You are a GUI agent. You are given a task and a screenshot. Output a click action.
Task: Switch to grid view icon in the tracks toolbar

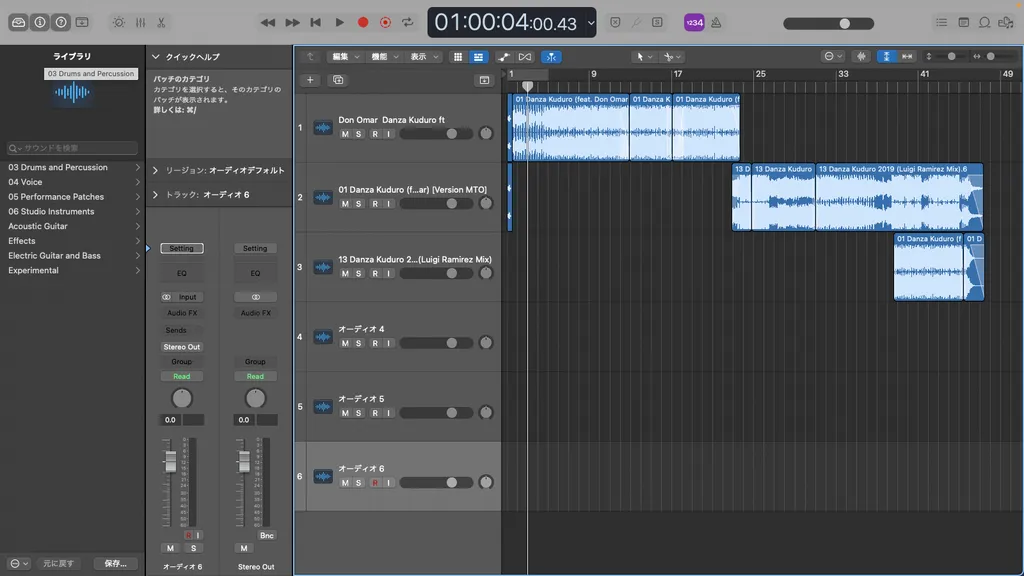458,57
